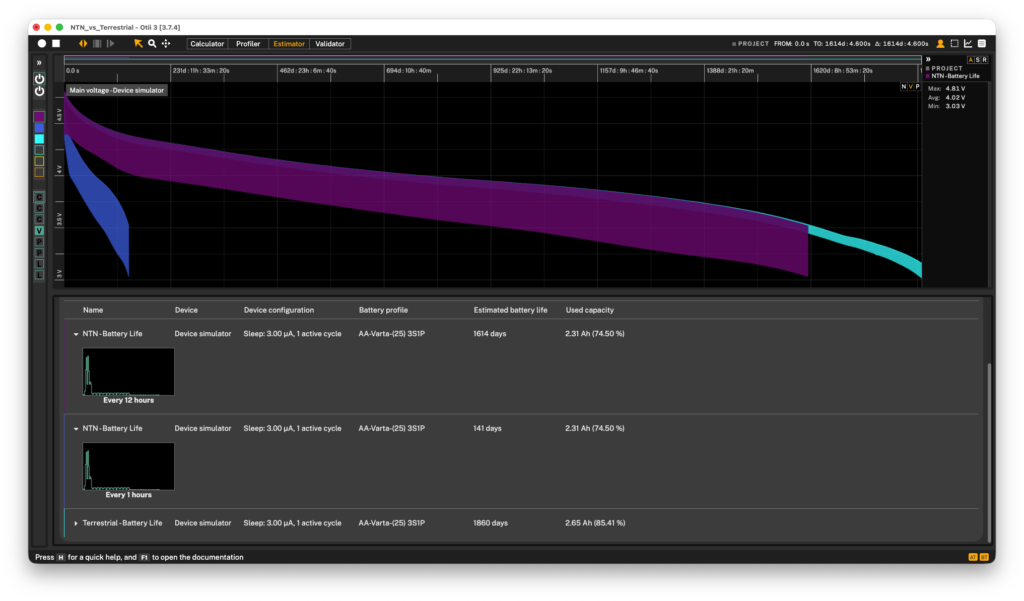Image resolution: width=1024 pixels, height=601 pixels.
Task: Click the step-forward play toolbar icon
Action: [110, 44]
